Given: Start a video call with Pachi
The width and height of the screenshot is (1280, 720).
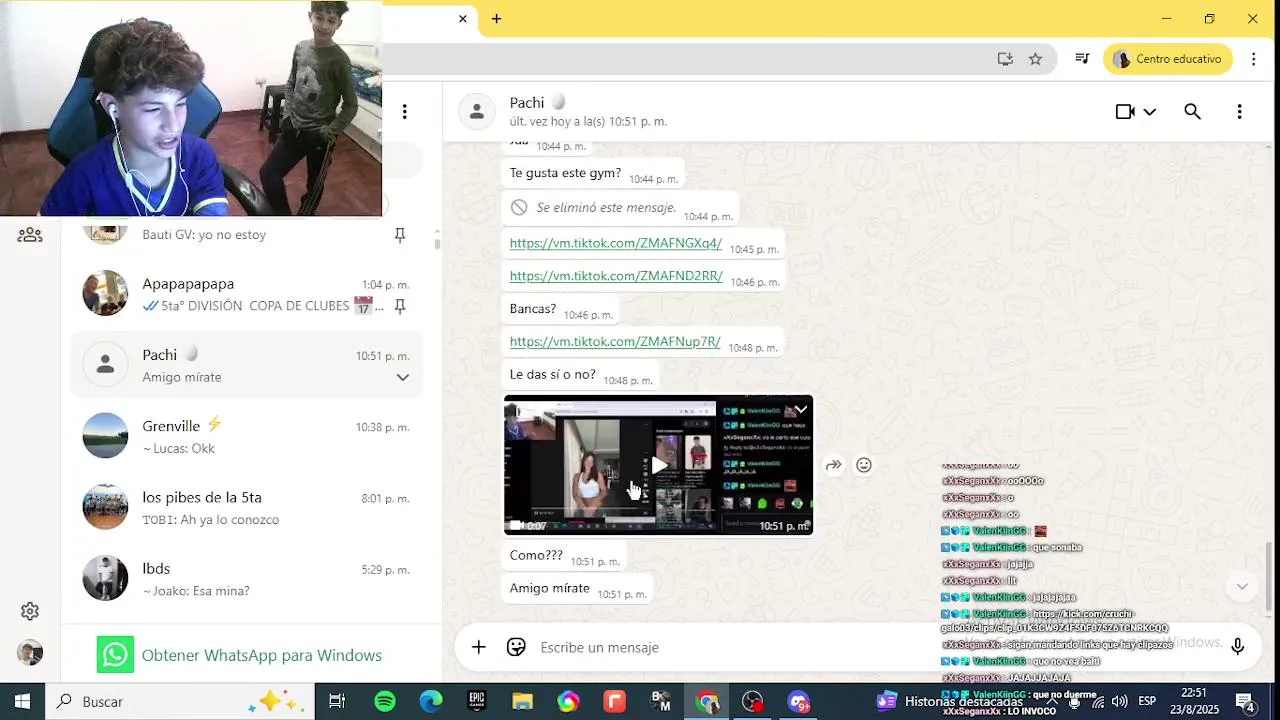Looking at the screenshot, I should [1125, 112].
